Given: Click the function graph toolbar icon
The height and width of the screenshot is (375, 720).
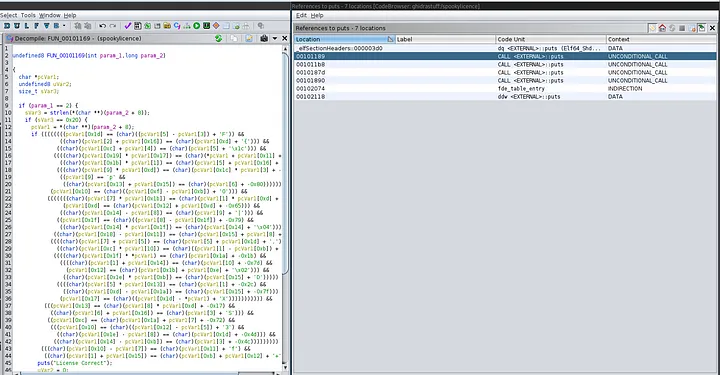Looking at the screenshot, I should (186, 26).
